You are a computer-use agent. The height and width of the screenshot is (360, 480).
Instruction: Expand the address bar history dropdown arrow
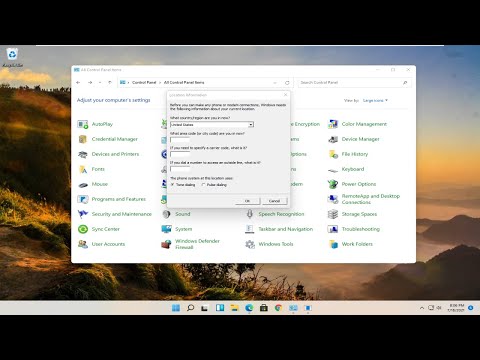pos(275,83)
